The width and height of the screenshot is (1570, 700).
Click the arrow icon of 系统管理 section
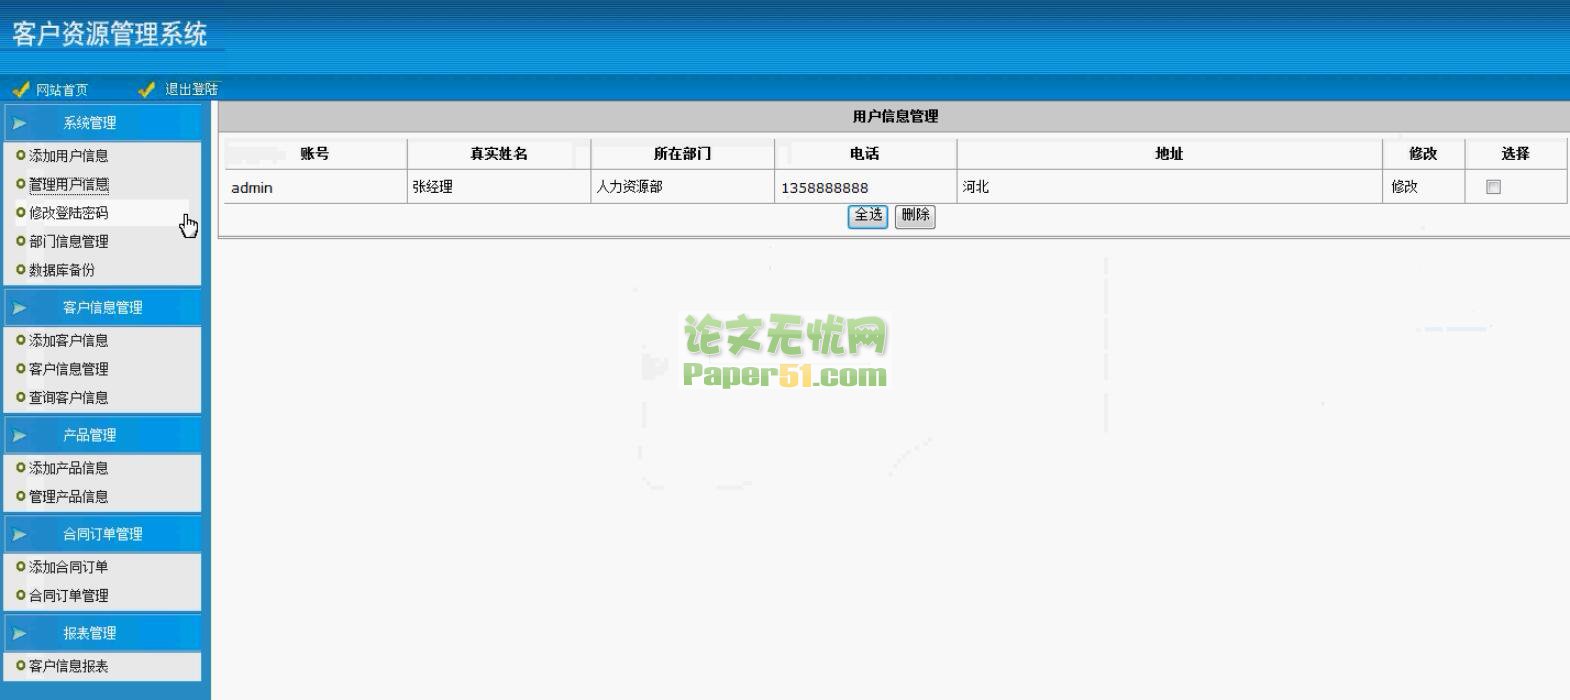20,123
